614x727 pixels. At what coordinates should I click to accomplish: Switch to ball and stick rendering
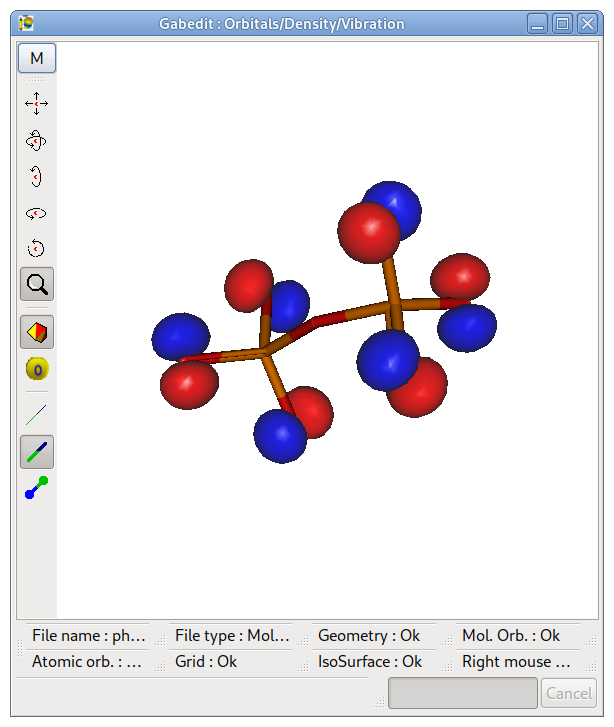[x=37, y=489]
